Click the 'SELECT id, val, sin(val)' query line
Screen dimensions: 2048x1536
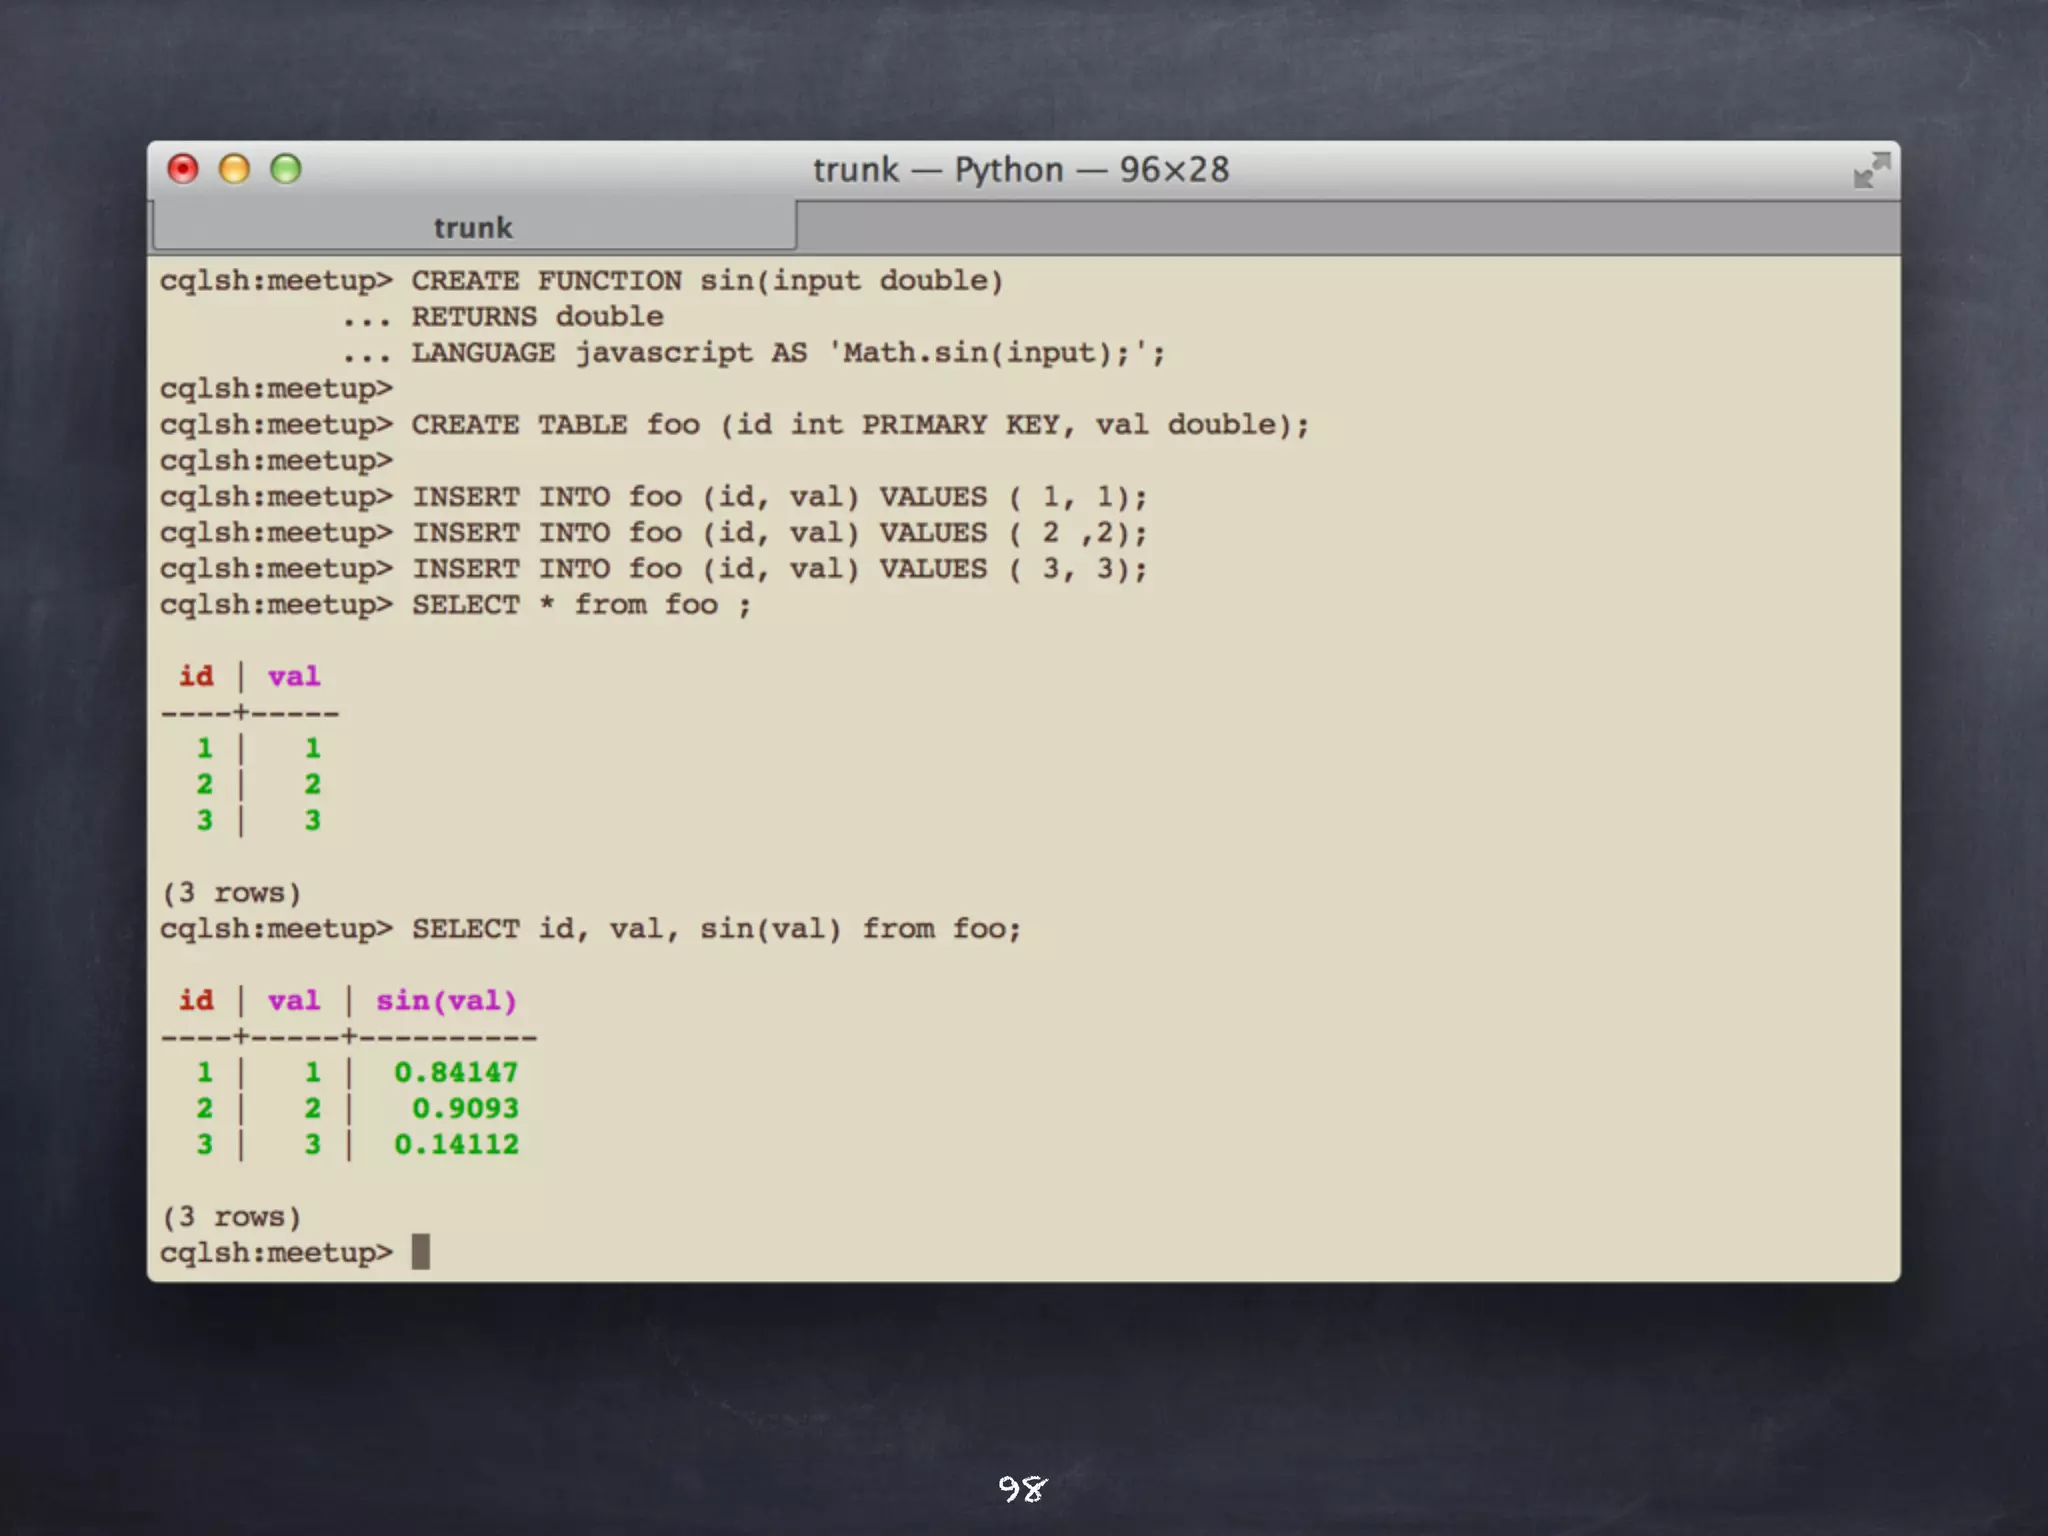[x=715, y=929]
